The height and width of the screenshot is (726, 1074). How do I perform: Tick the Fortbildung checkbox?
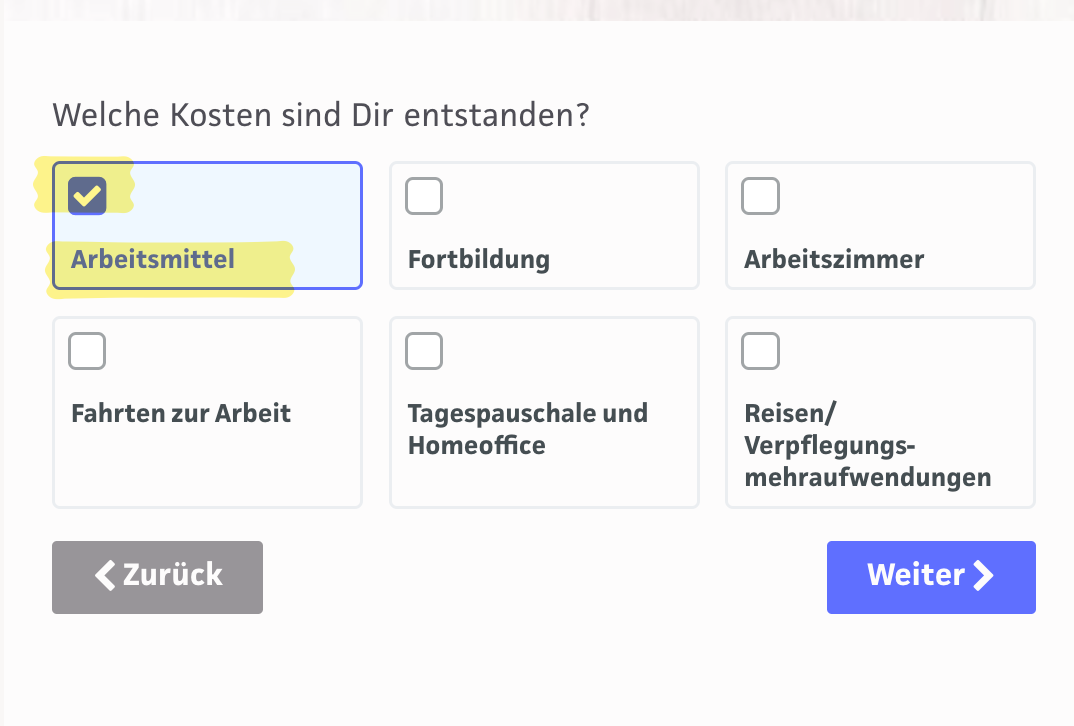tap(424, 196)
